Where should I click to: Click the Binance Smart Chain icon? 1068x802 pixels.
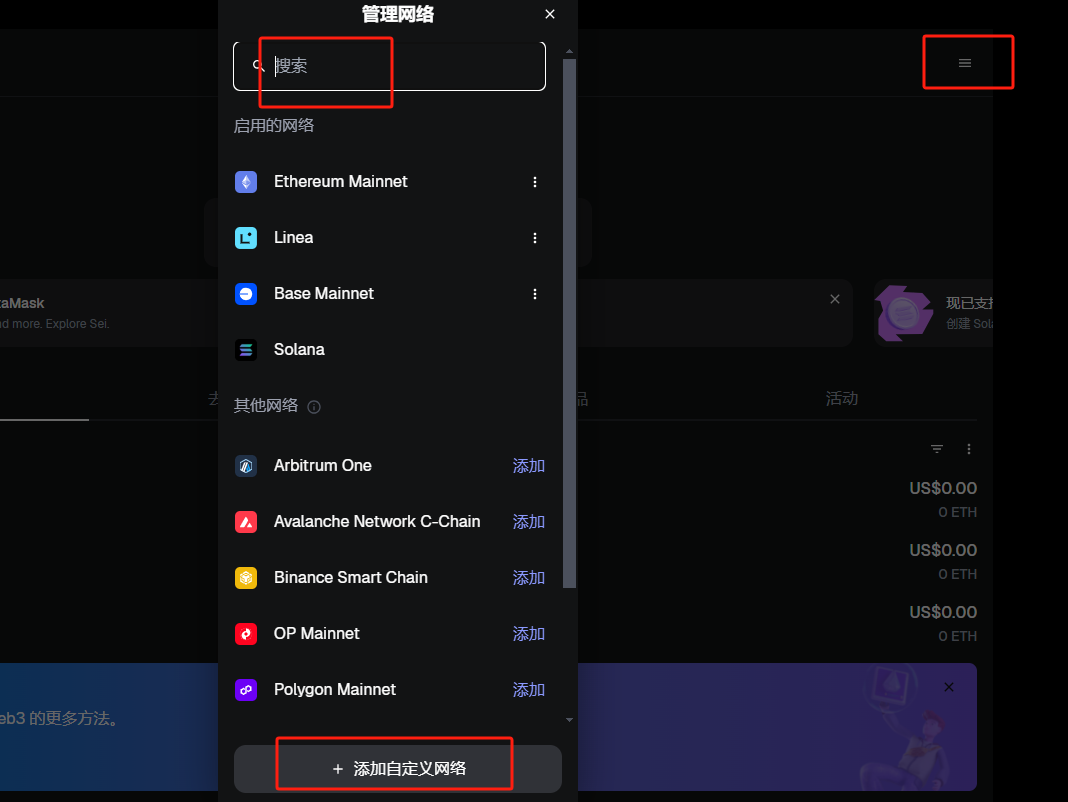tap(246, 578)
